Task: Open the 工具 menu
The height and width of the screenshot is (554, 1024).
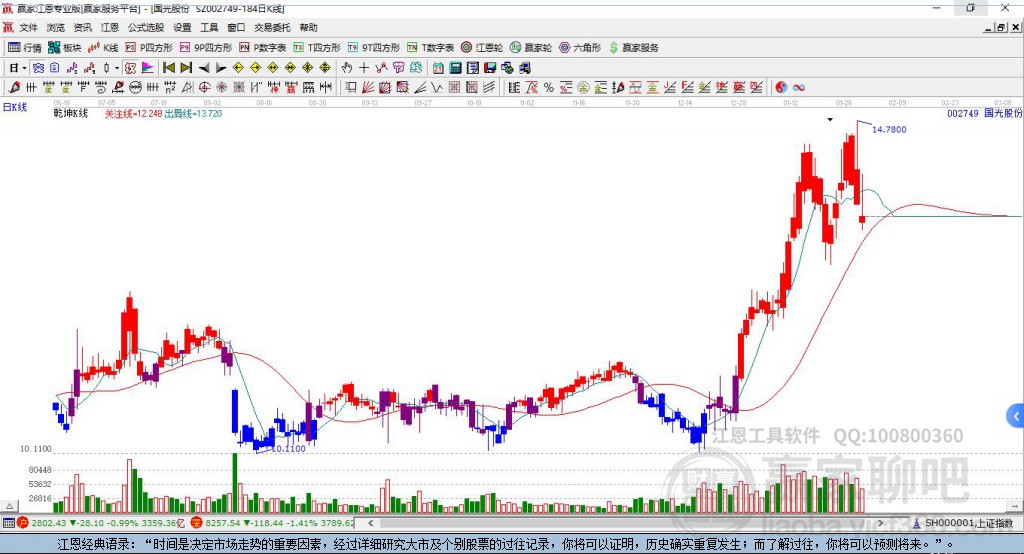Action: pos(209,27)
